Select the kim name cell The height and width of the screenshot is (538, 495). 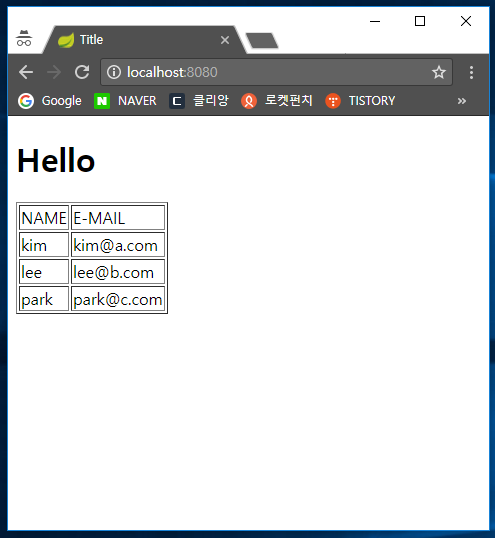(x=44, y=245)
